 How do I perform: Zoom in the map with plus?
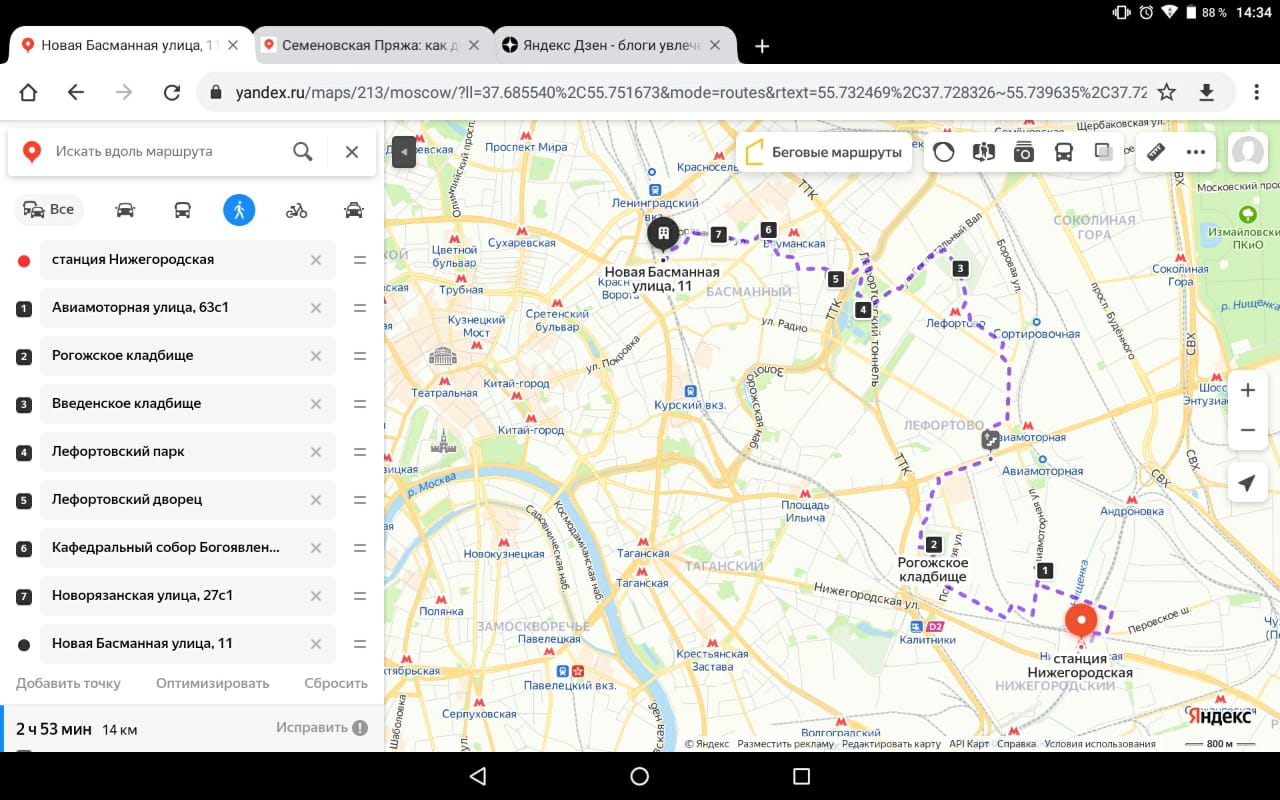point(1247,390)
